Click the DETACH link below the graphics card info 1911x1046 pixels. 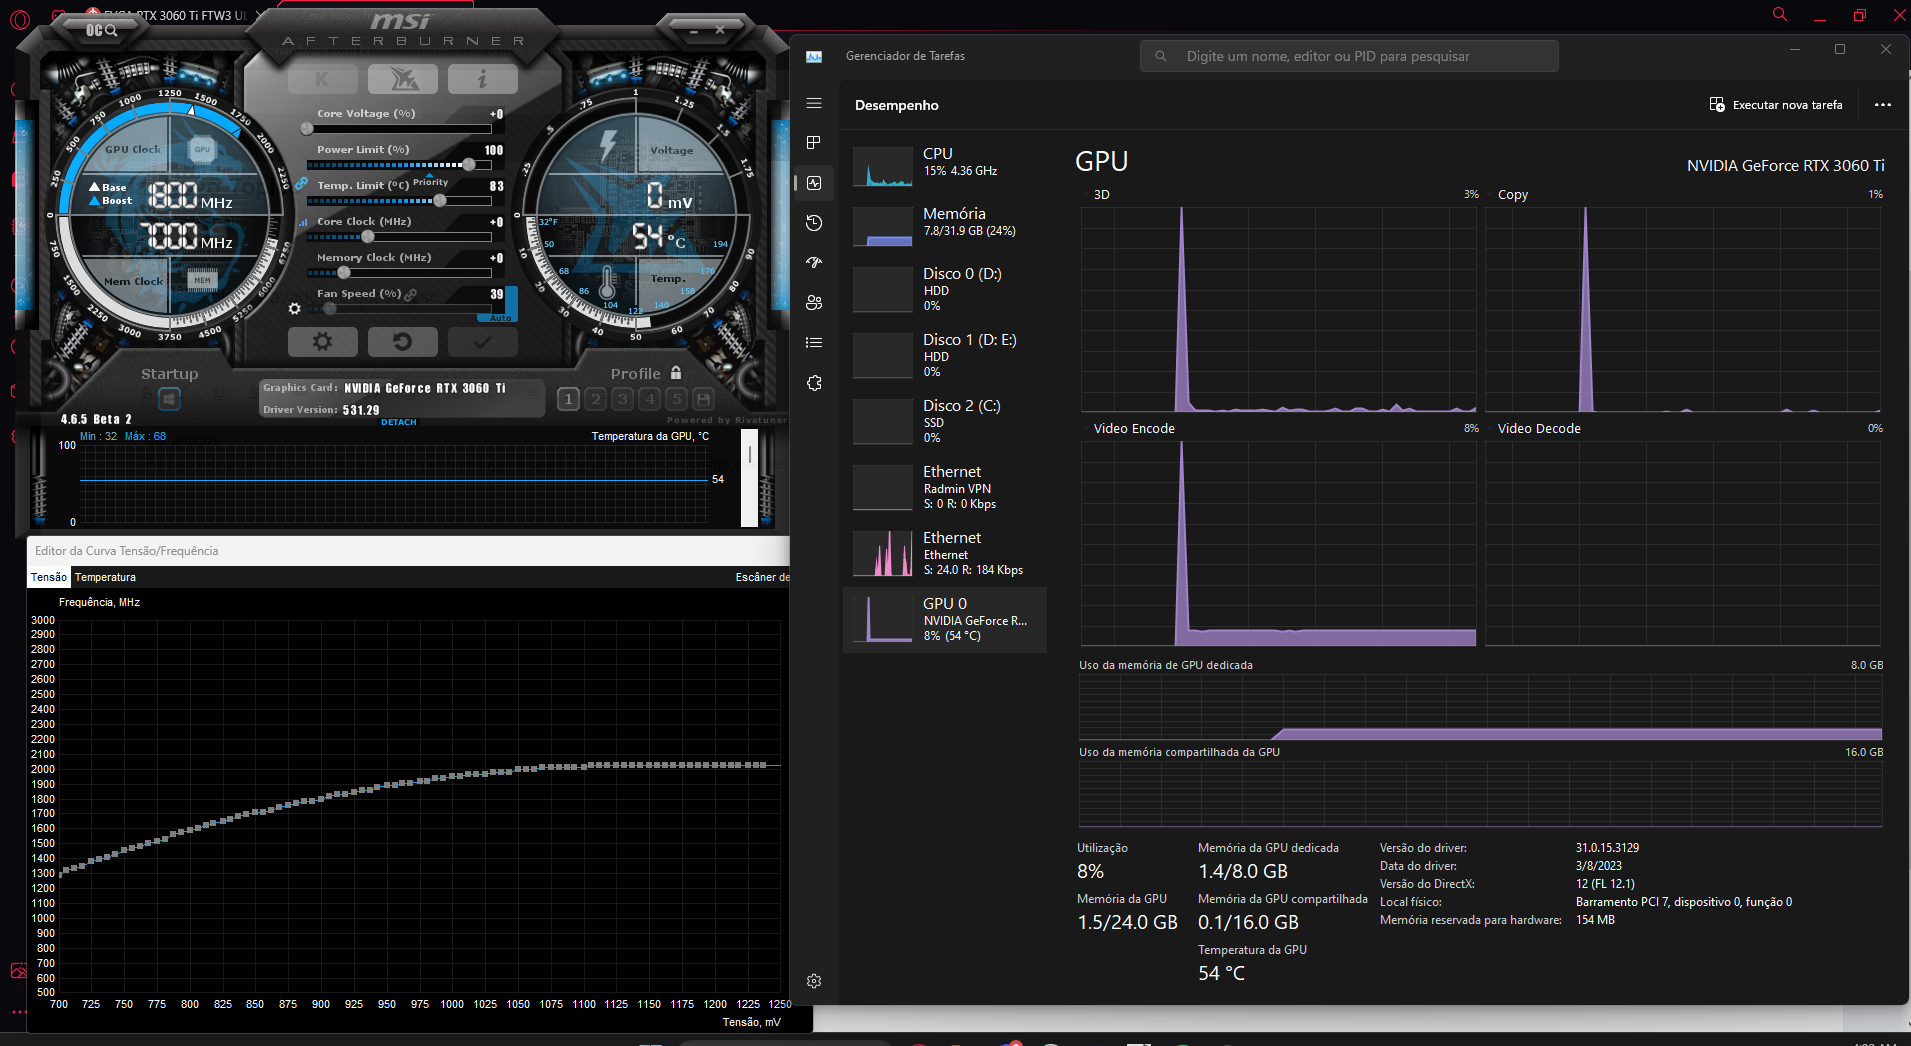398,422
